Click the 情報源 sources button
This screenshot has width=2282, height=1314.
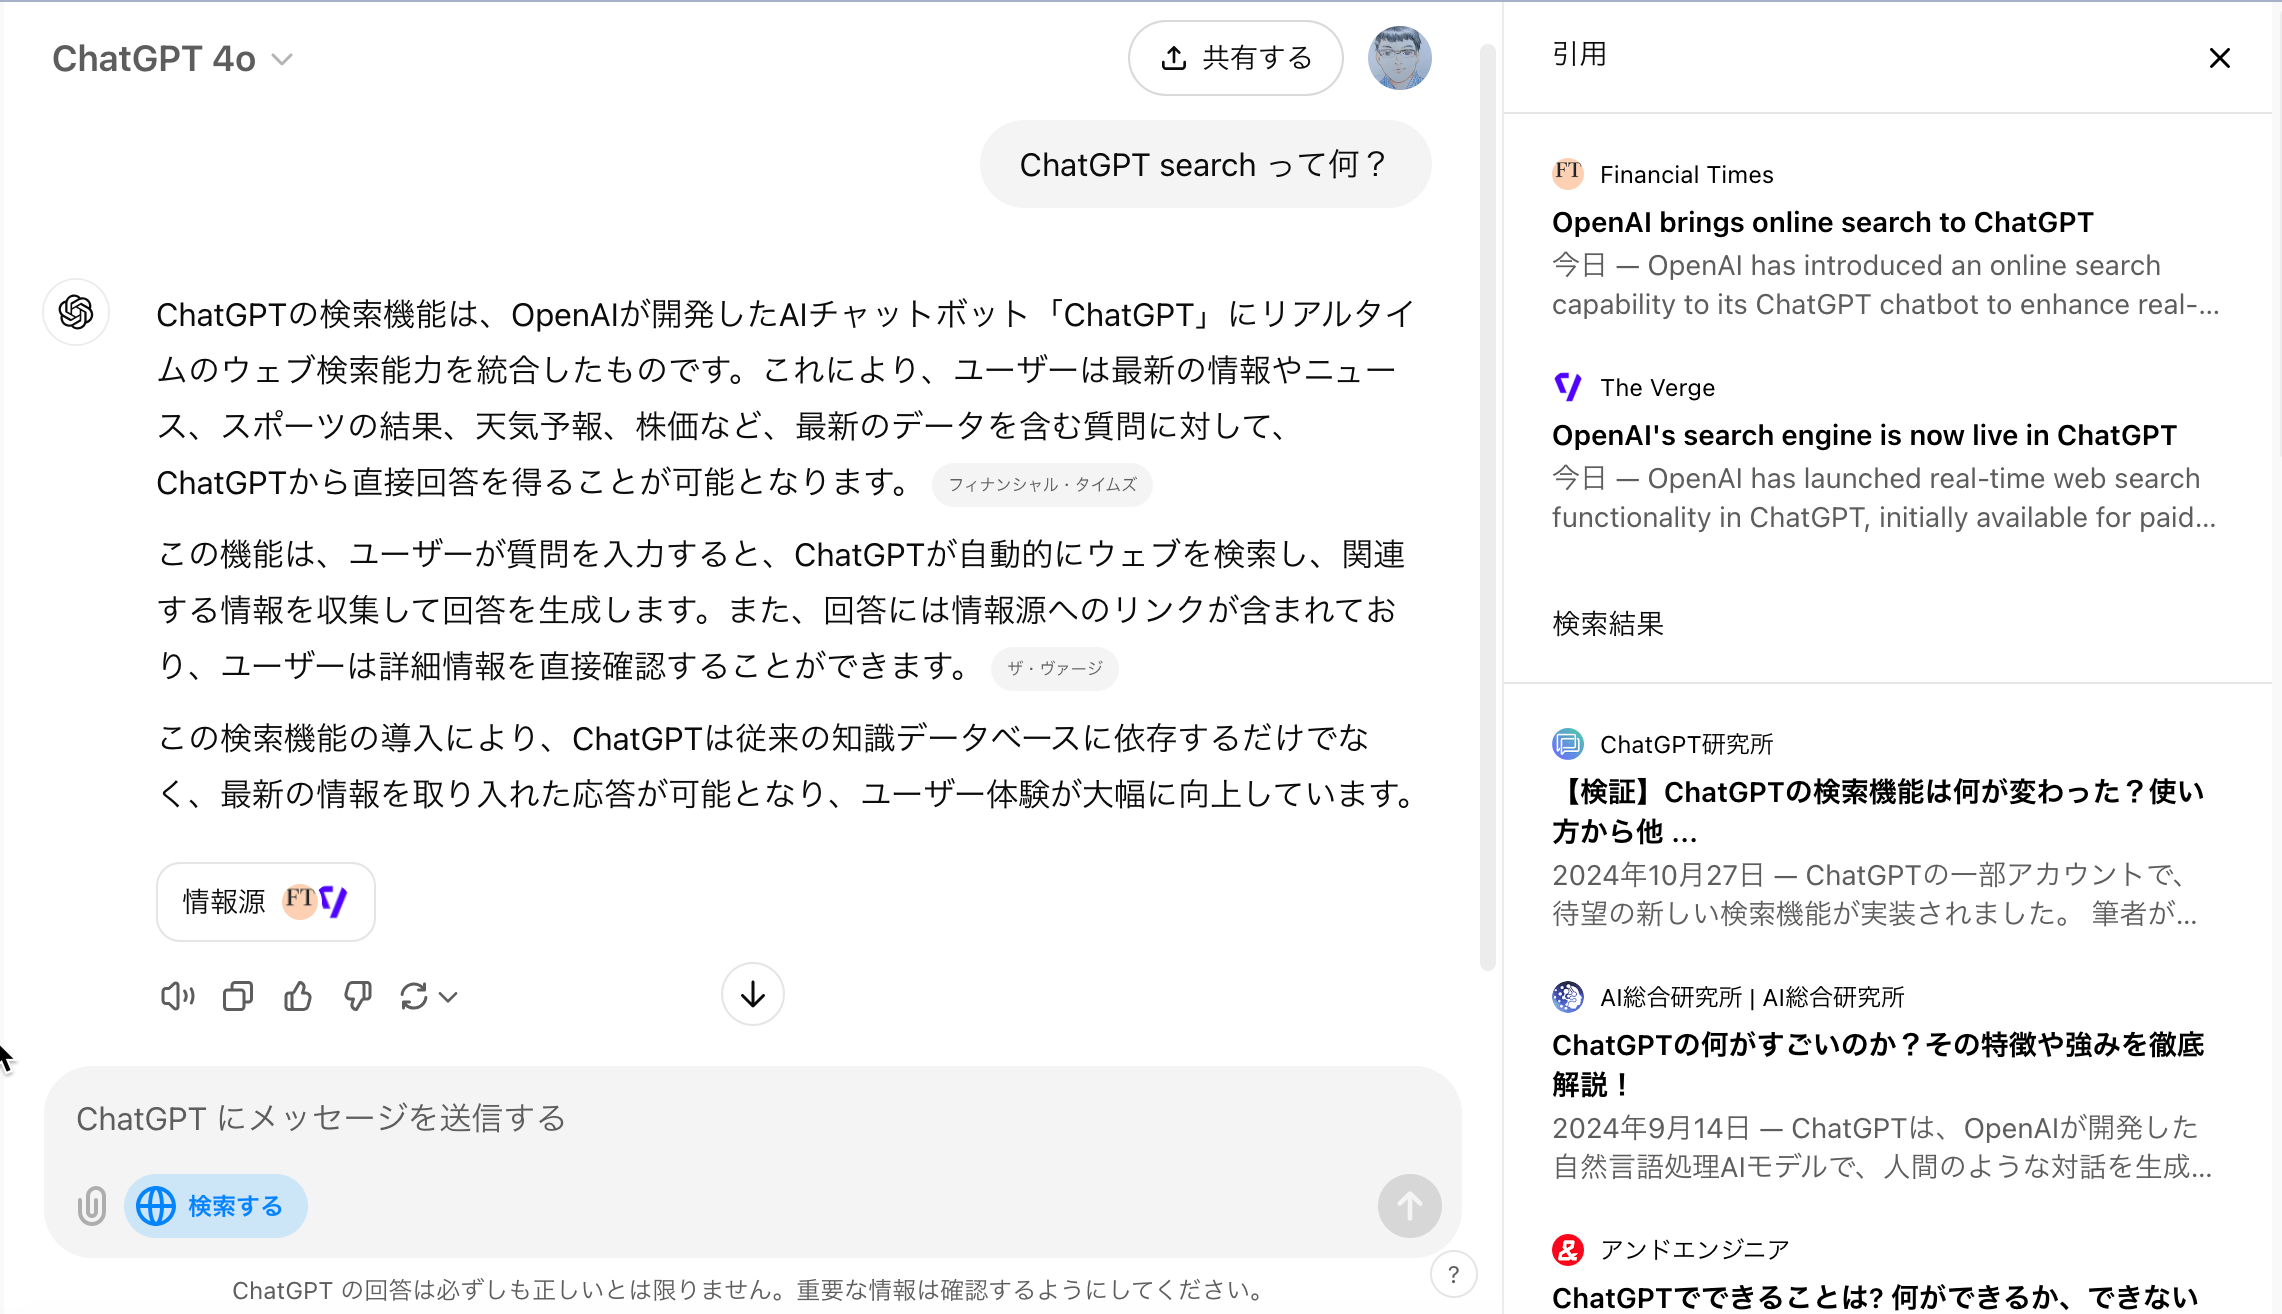(265, 901)
